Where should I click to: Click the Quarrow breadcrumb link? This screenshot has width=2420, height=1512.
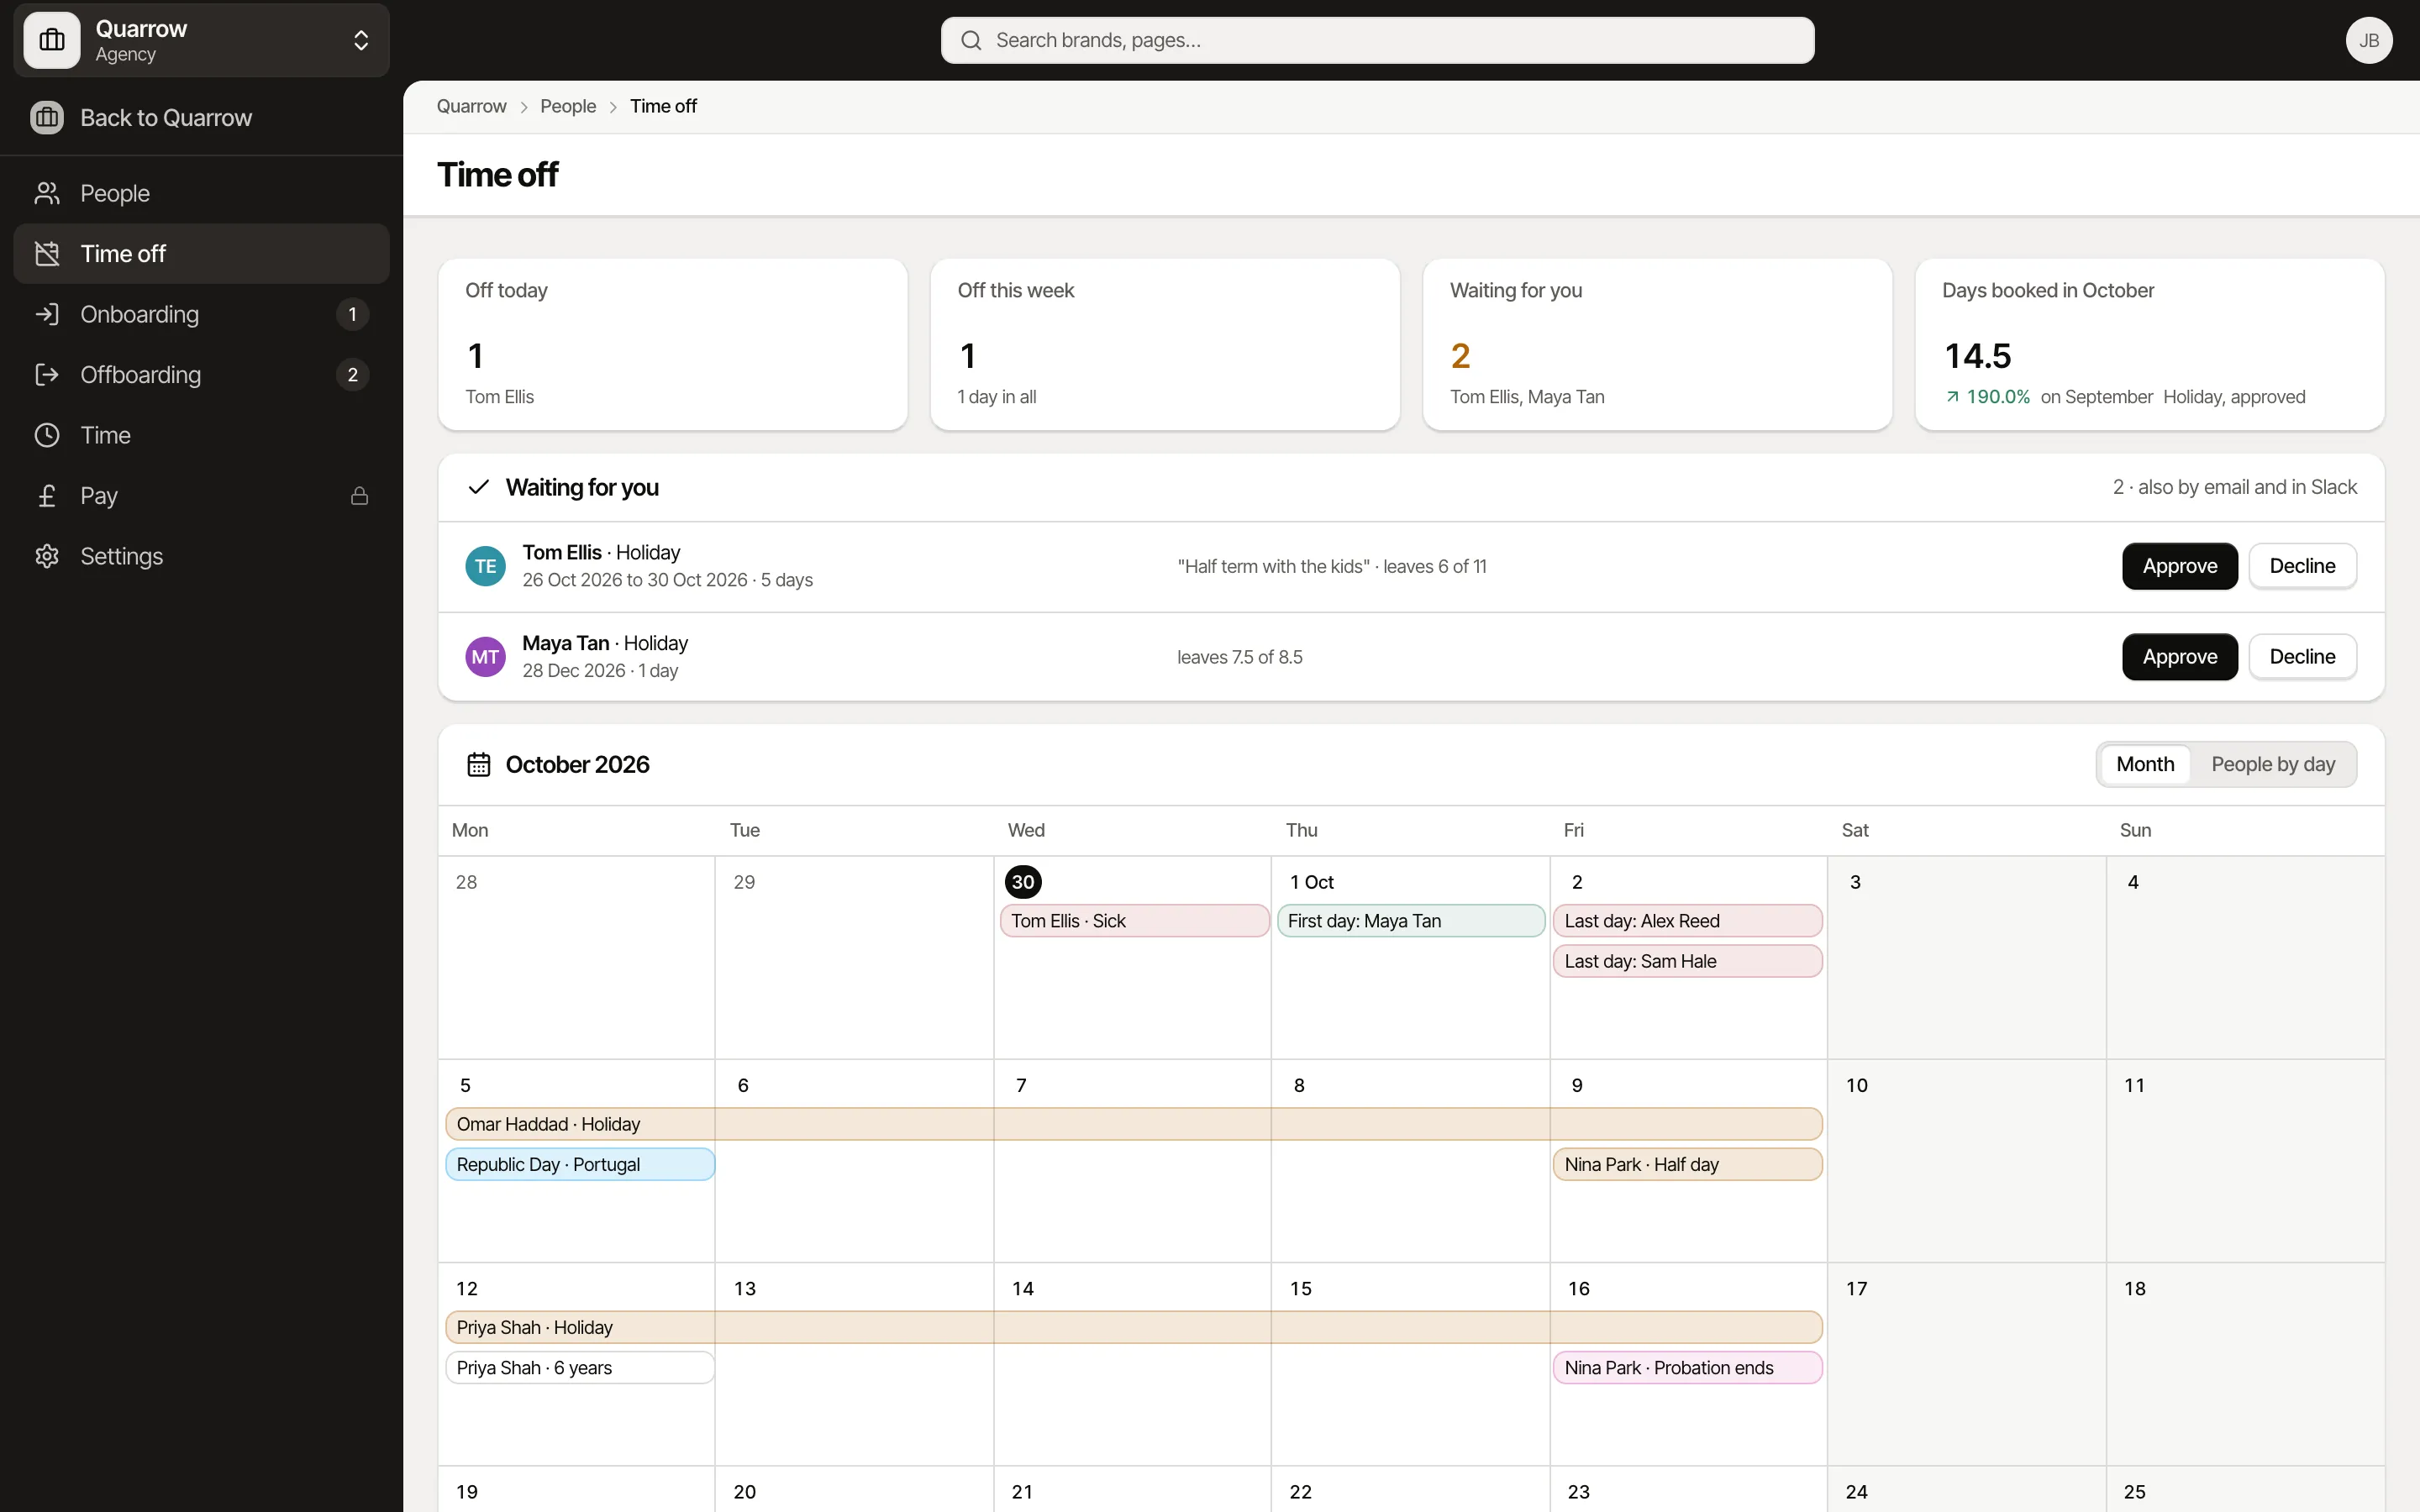pyautogui.click(x=472, y=106)
